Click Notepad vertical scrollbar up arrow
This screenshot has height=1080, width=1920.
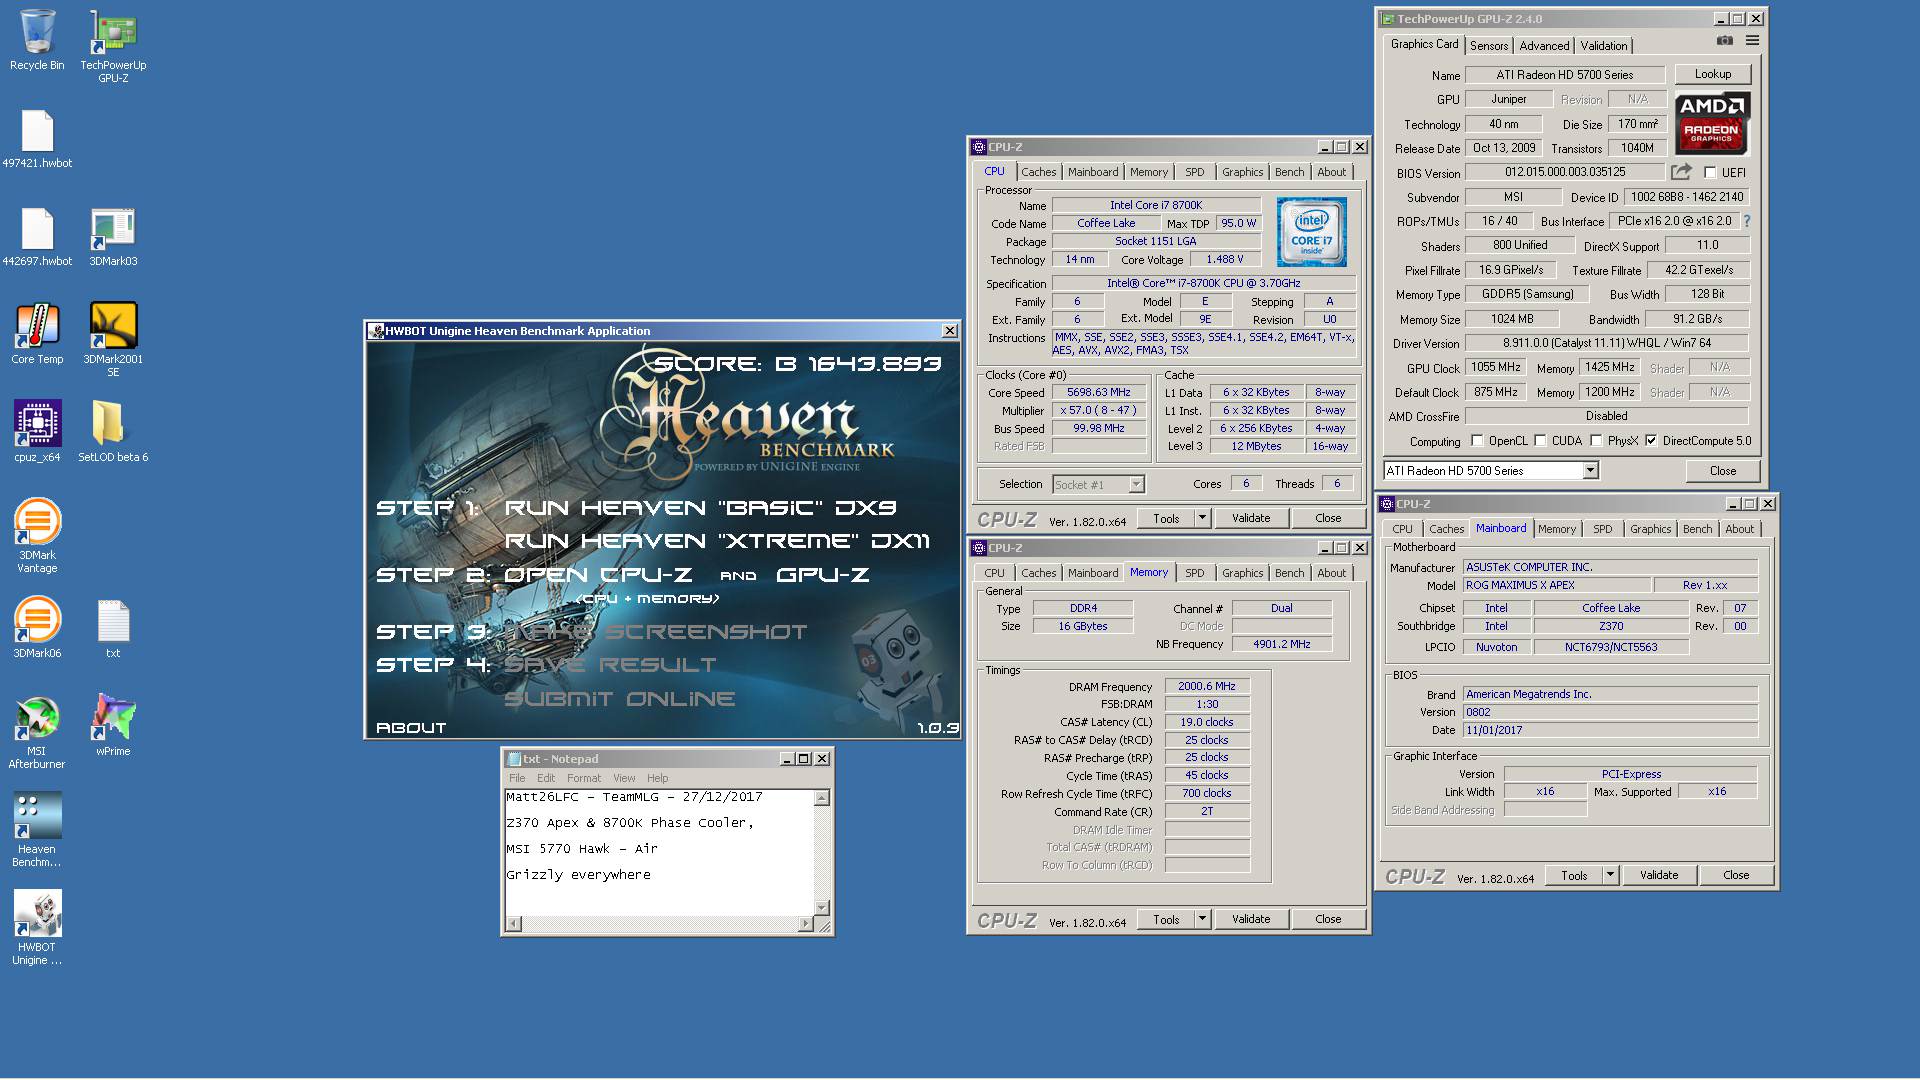[821, 798]
